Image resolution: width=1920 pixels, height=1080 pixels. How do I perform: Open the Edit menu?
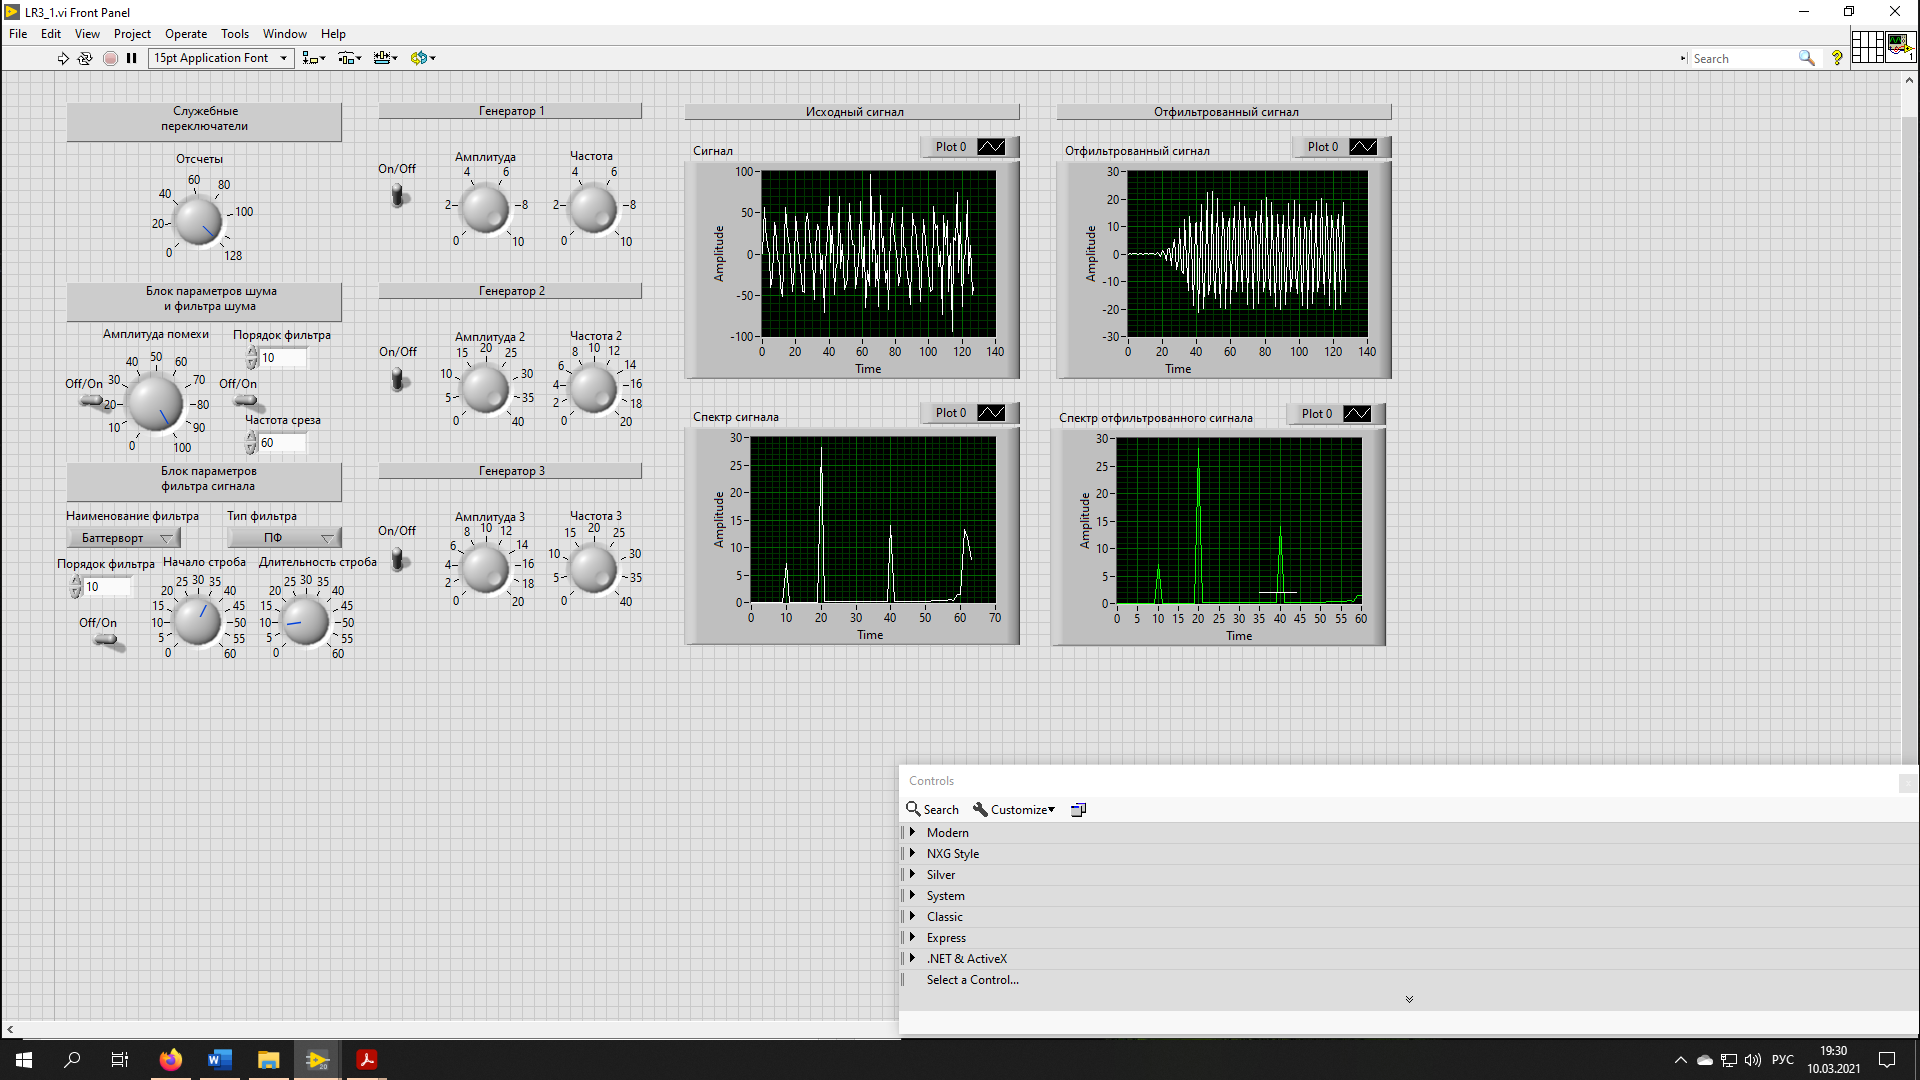[x=51, y=34]
